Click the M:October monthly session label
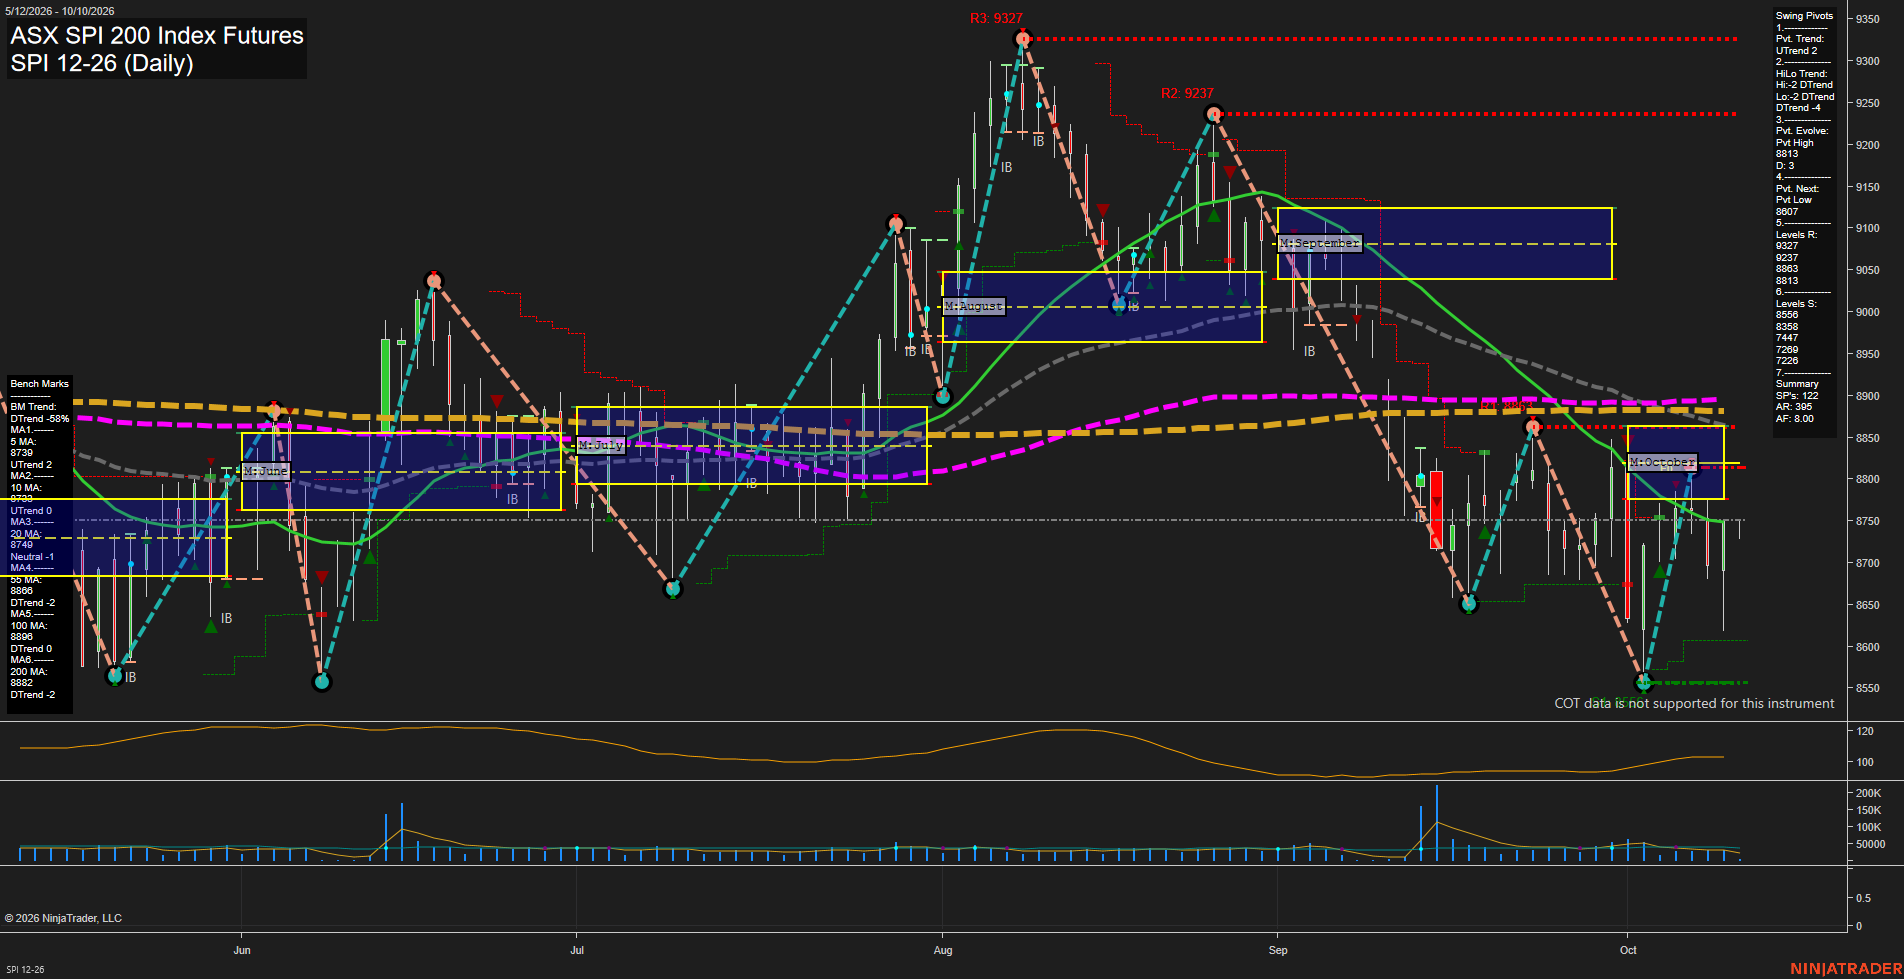This screenshot has height=979, width=1904. [1662, 462]
